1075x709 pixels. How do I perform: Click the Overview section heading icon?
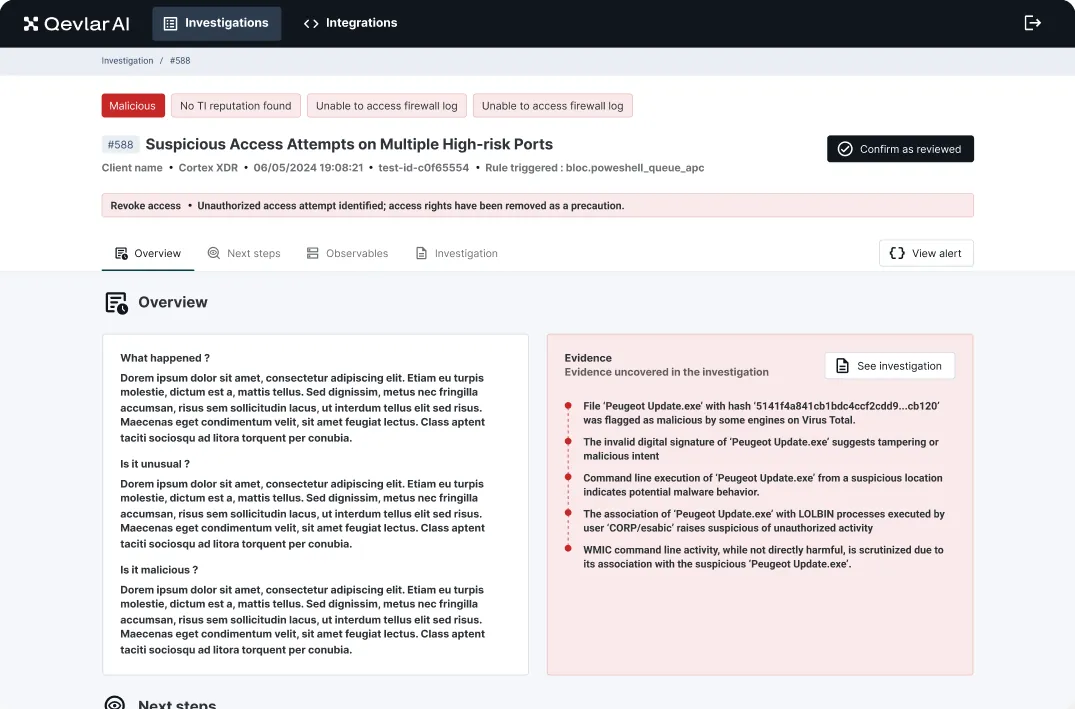116,302
